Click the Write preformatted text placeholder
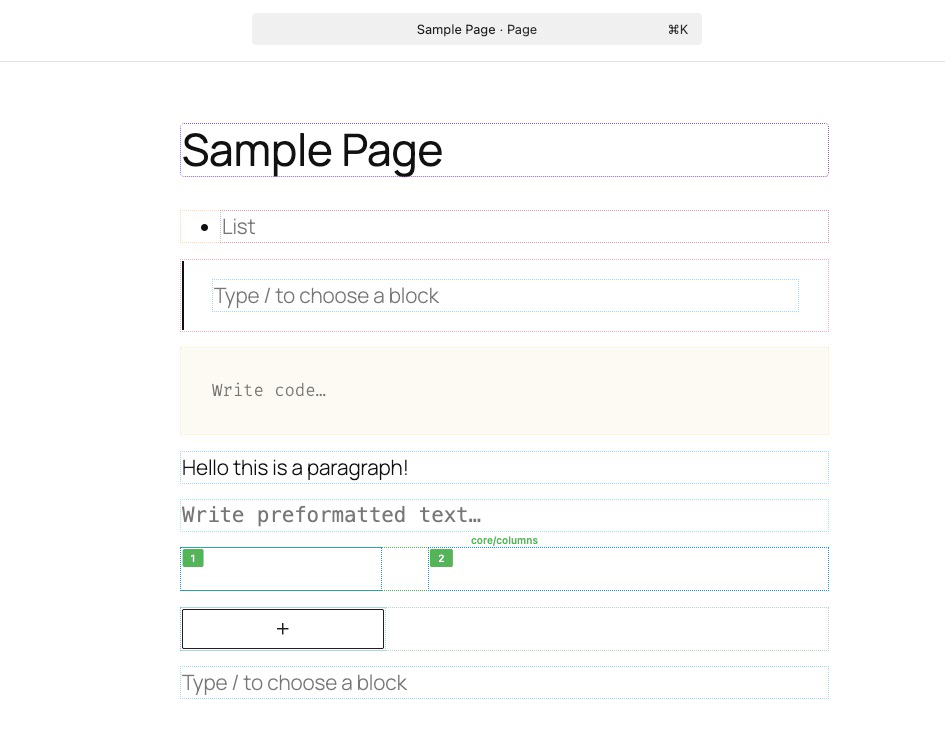This screenshot has width=945, height=748. tap(330, 514)
